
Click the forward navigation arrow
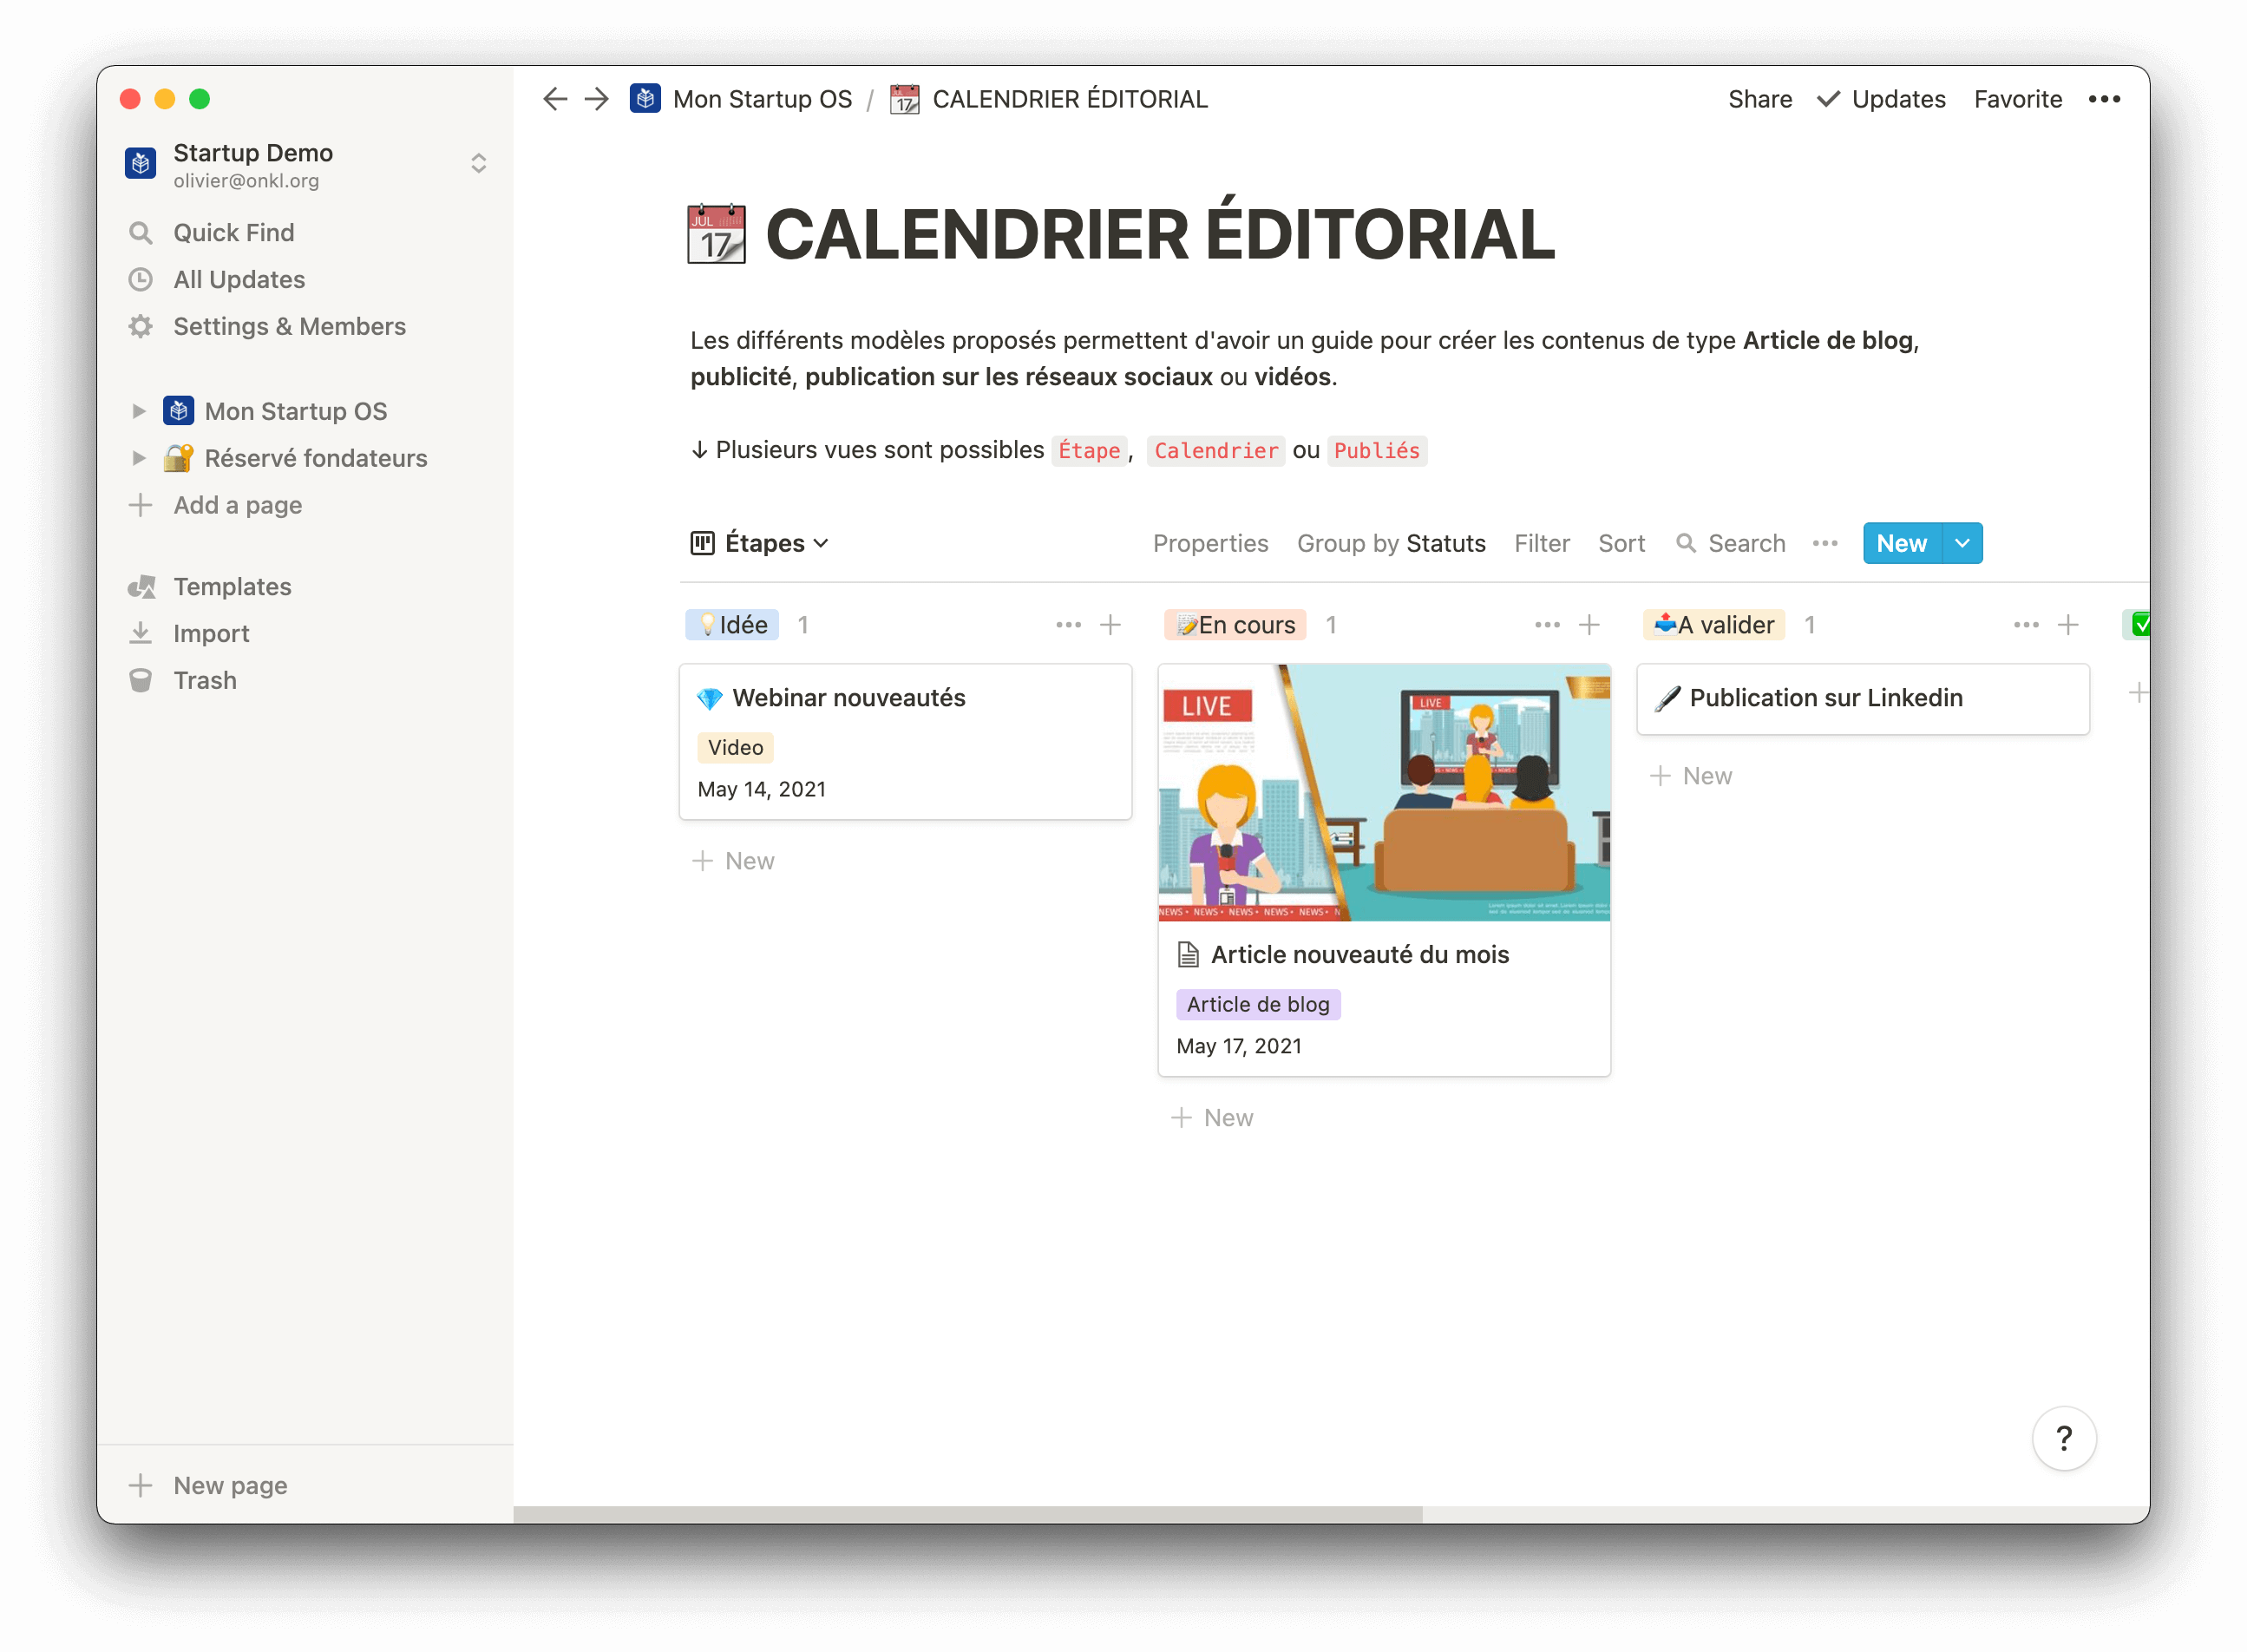[x=597, y=99]
